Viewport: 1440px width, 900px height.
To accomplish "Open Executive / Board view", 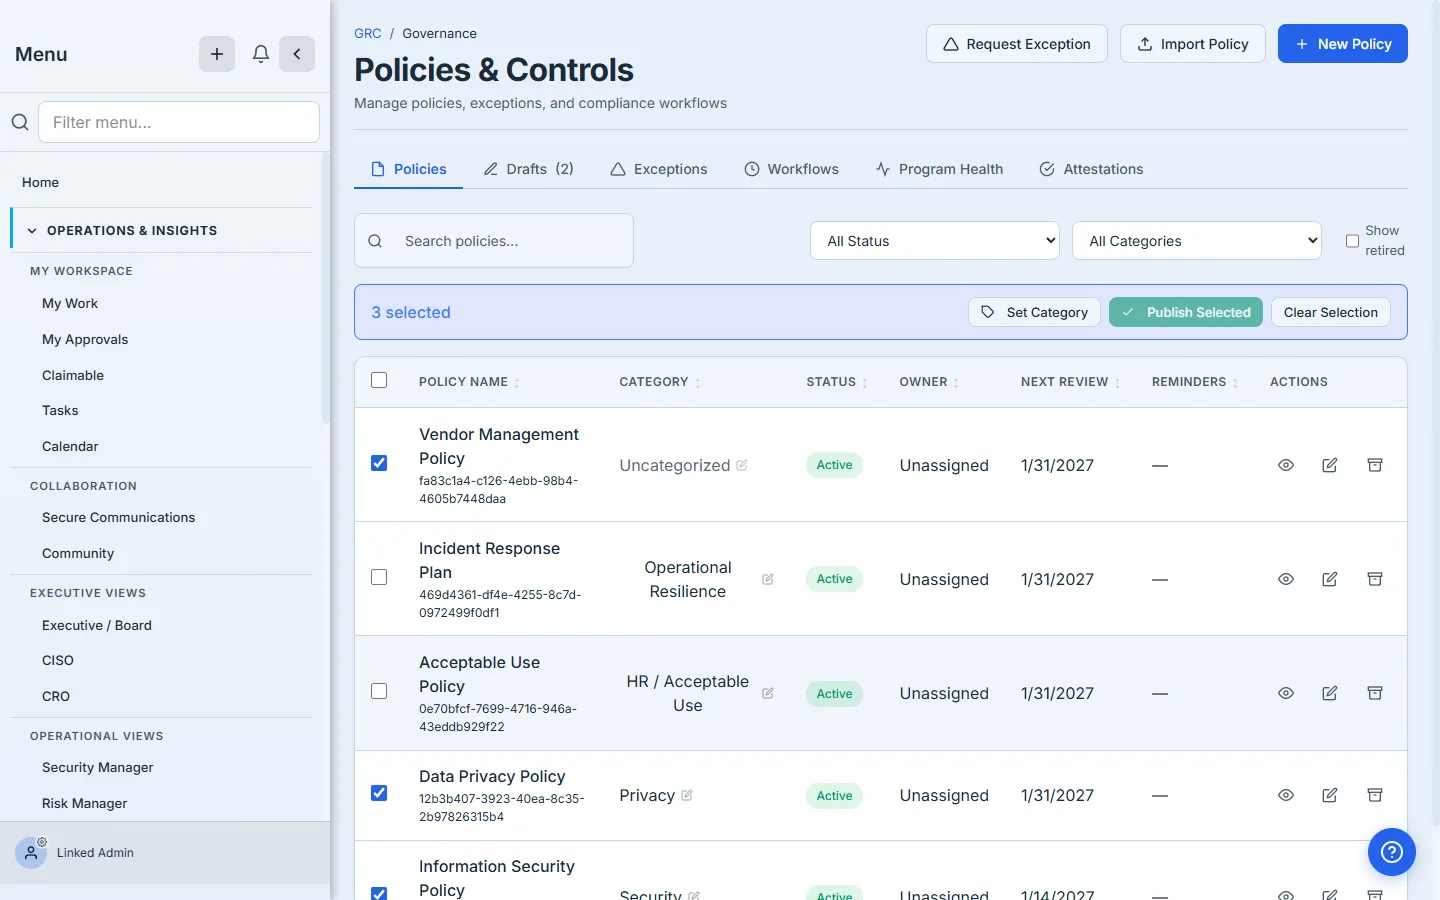I will [97, 625].
